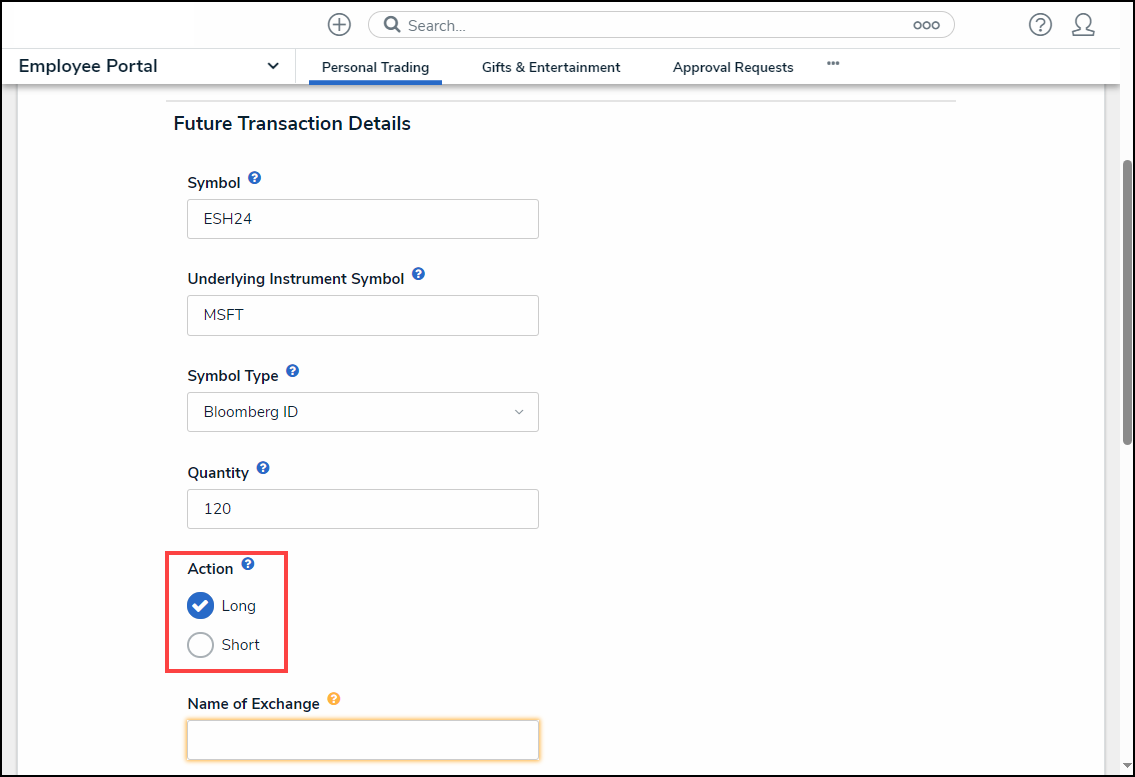Viewport: 1135px width, 777px height.
Task: Click the orange Name of Exchange help icon
Action: [333, 700]
